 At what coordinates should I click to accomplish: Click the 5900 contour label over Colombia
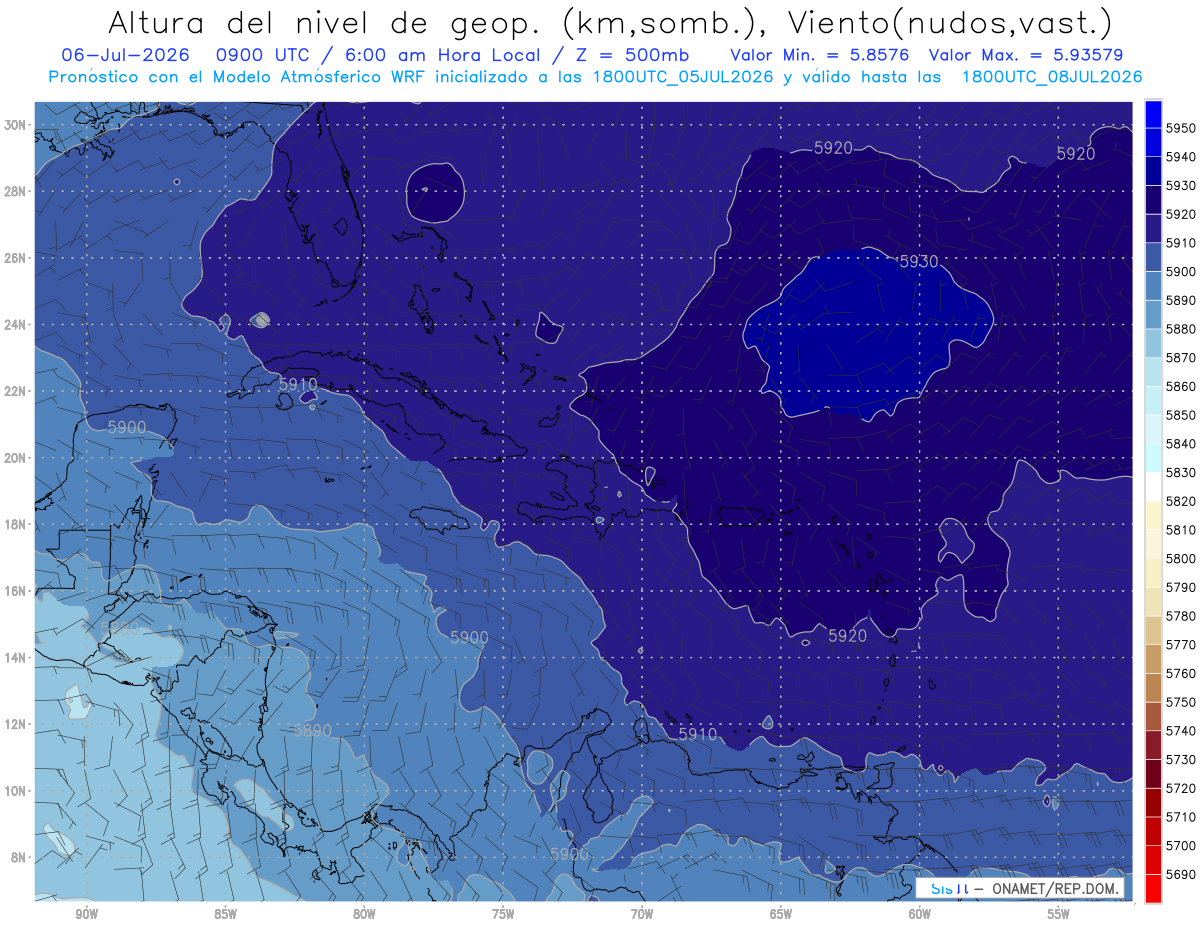[x=569, y=854]
